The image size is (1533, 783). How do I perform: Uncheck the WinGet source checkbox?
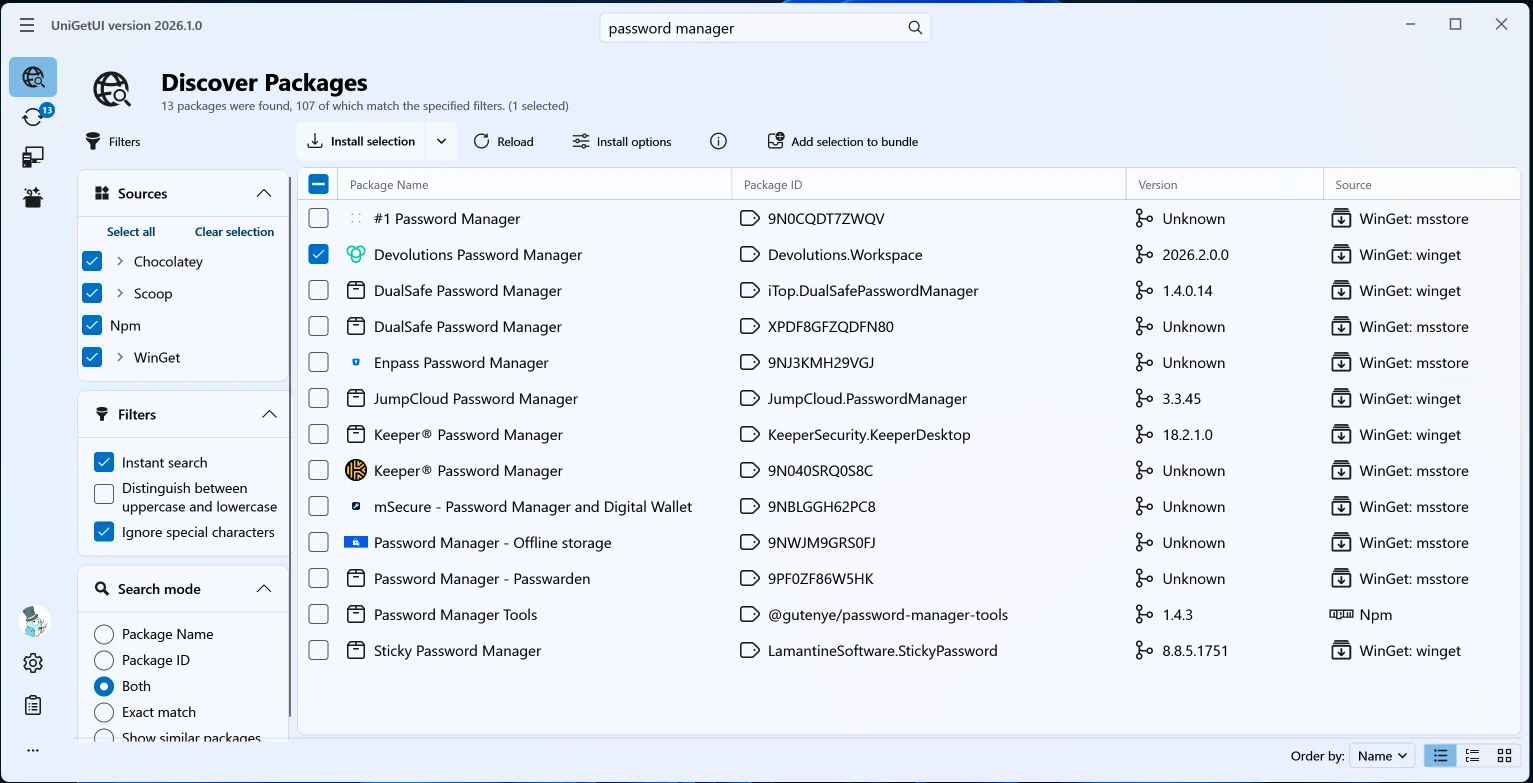point(92,358)
